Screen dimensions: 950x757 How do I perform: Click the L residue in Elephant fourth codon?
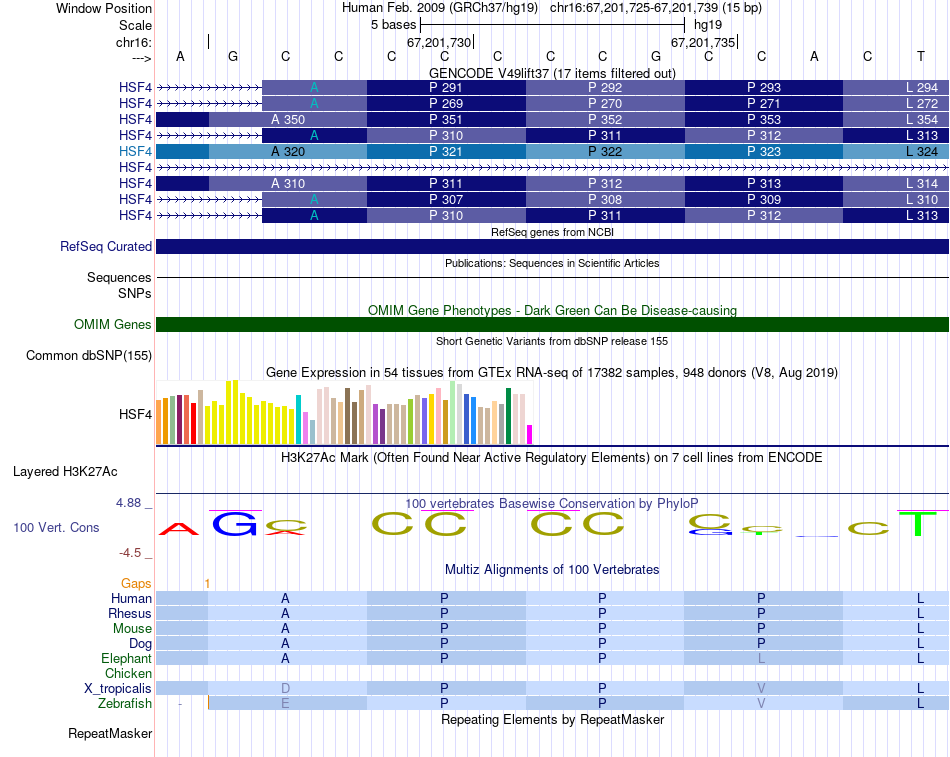(762, 658)
